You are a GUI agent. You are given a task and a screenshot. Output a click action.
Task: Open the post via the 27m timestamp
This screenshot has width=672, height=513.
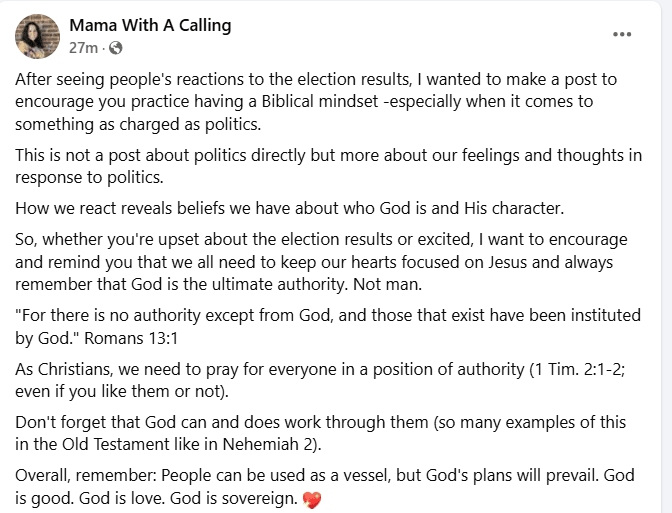tap(84, 48)
